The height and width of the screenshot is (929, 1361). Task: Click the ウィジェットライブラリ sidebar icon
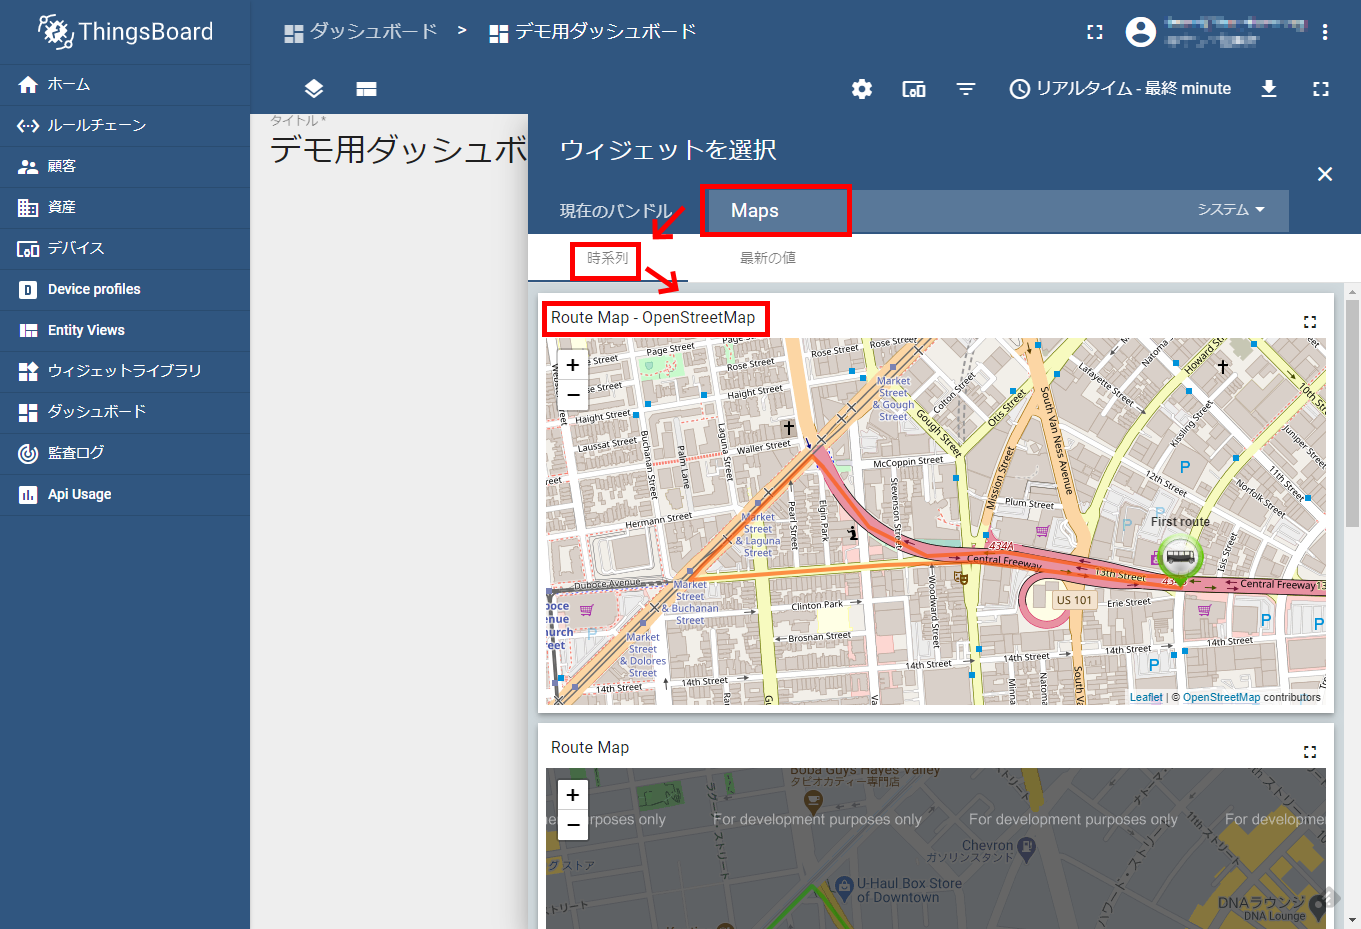click(x=28, y=372)
